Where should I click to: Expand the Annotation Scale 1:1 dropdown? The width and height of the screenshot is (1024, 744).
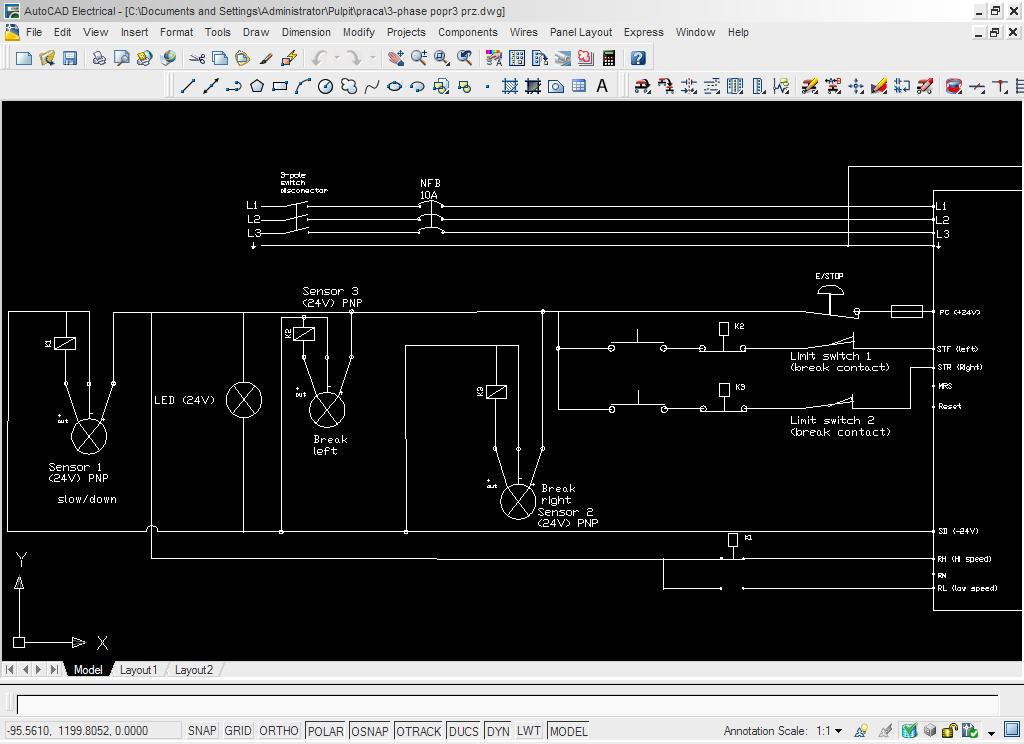click(x=838, y=731)
